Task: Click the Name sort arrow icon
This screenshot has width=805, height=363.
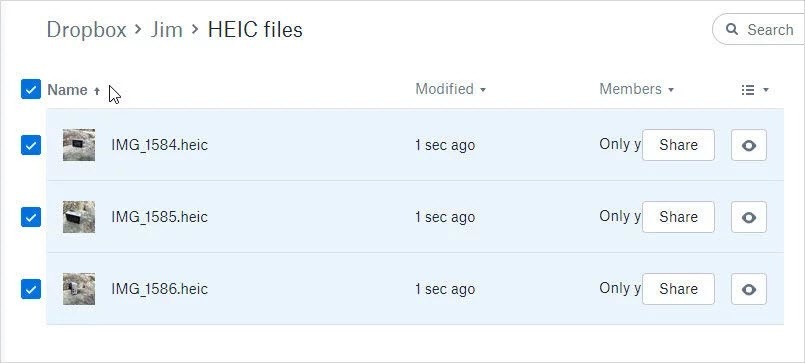Action: click(97, 91)
